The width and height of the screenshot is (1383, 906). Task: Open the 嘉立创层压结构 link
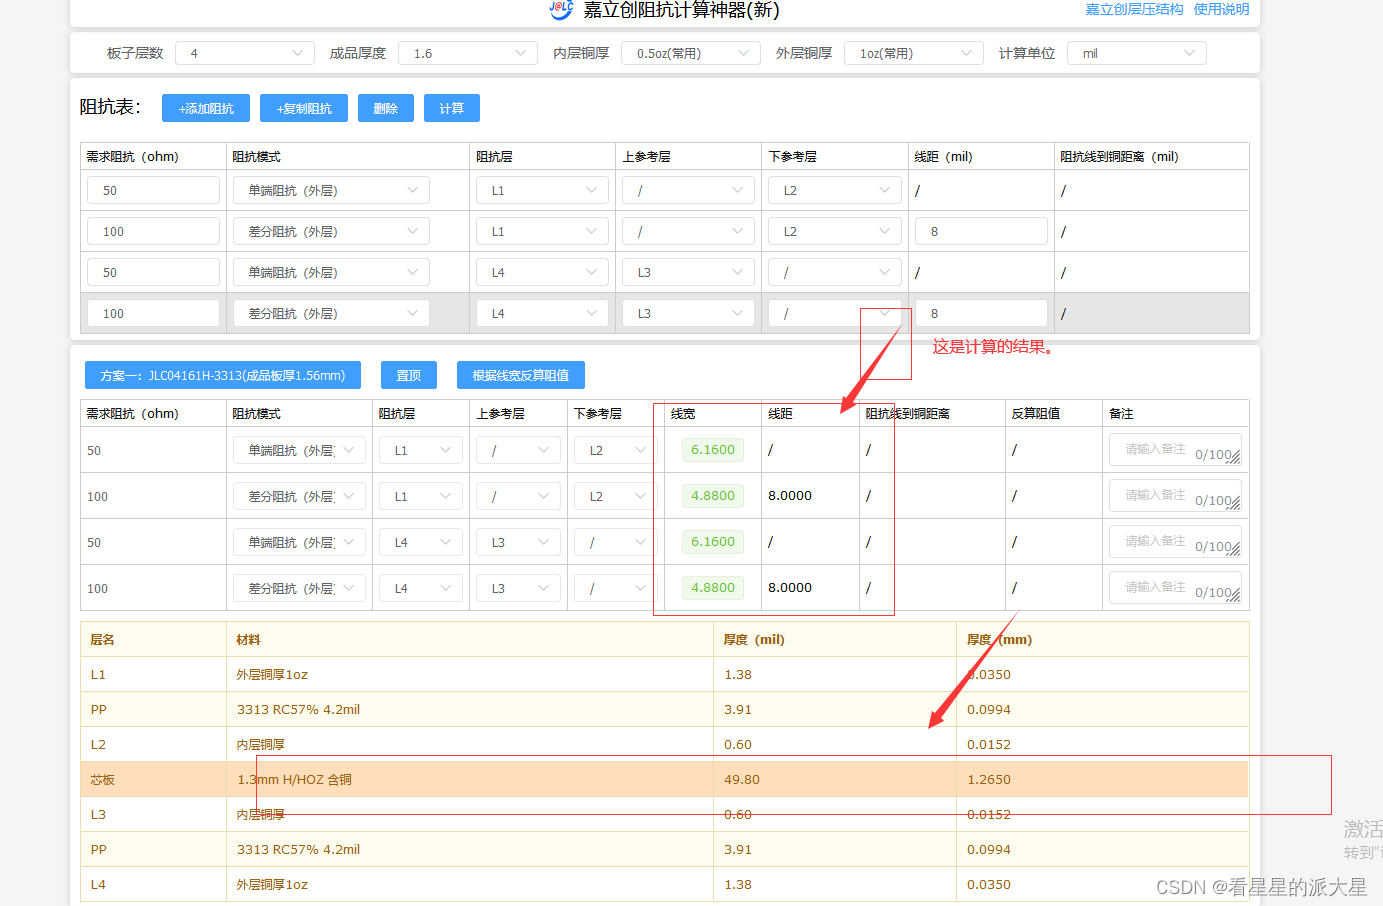coord(1134,9)
